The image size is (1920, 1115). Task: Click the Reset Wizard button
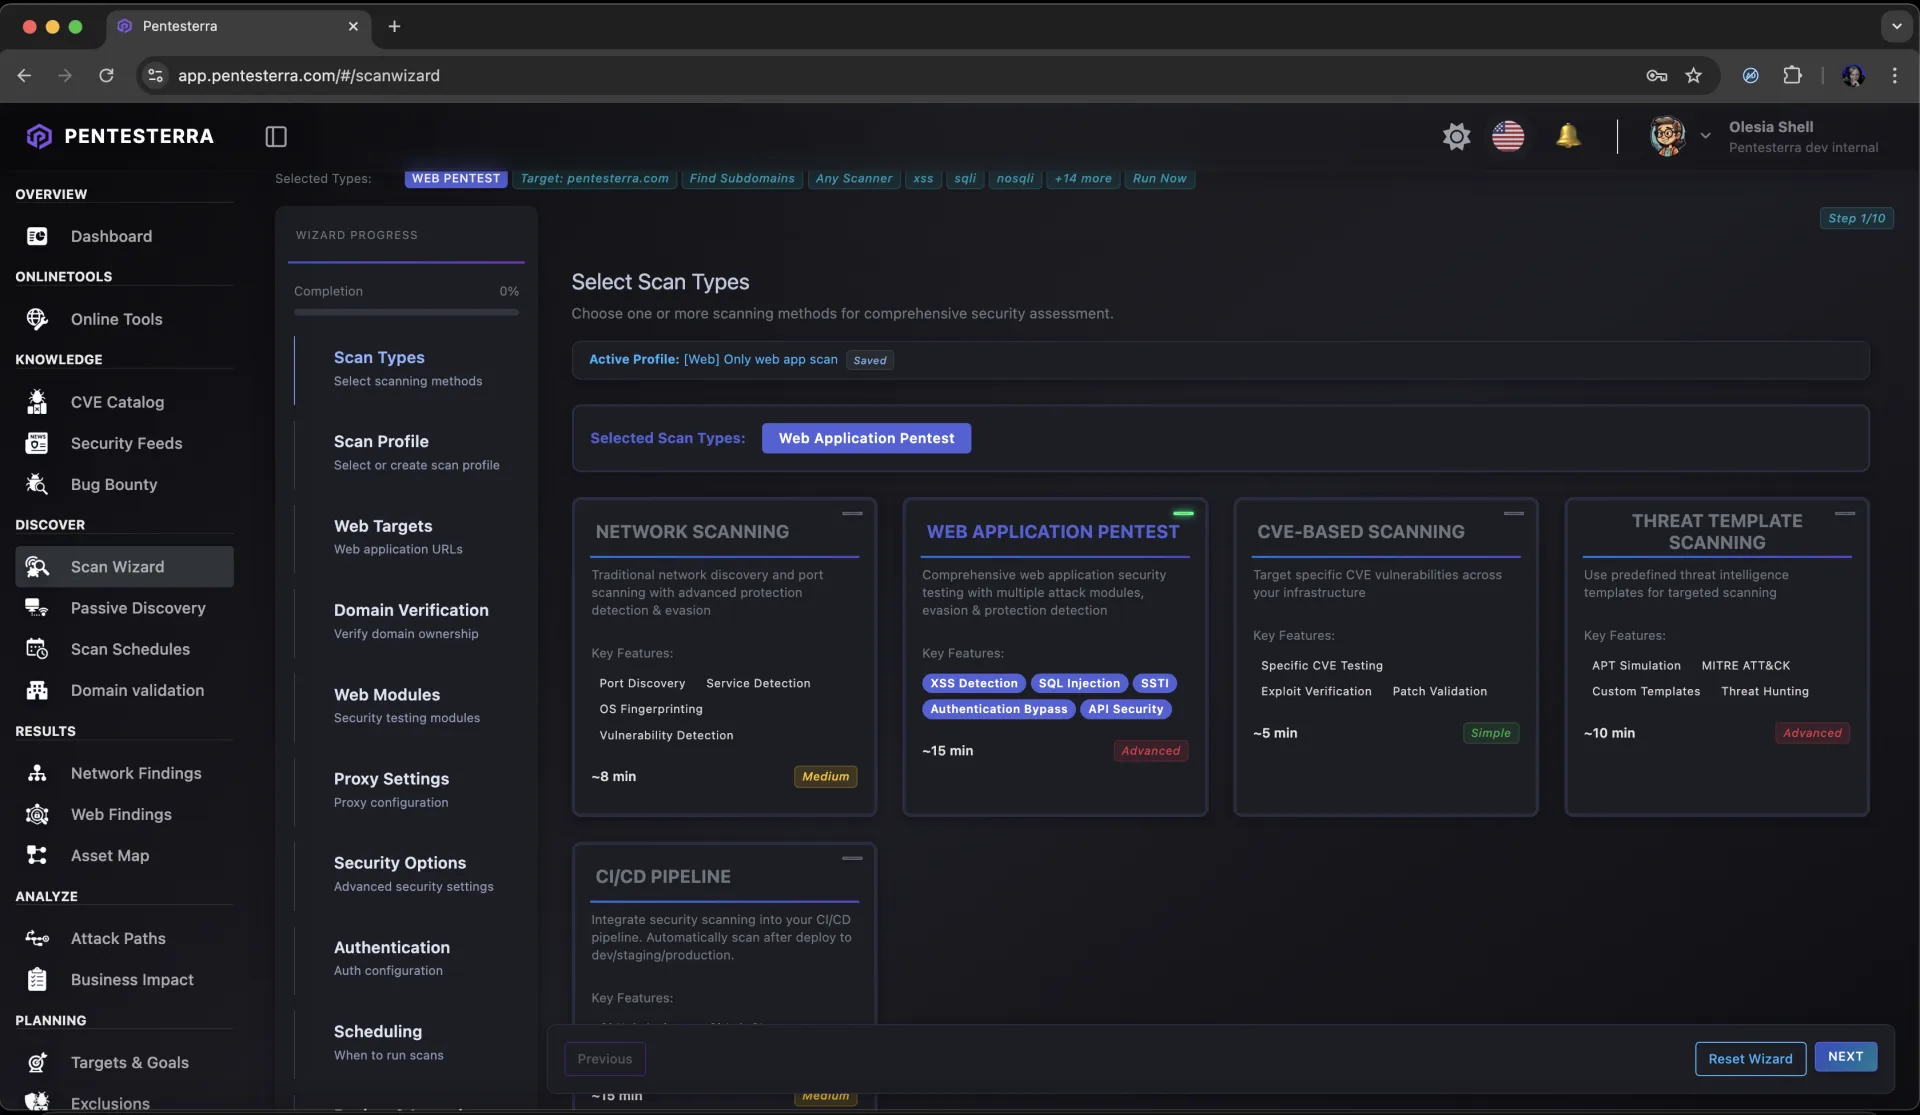pyautogui.click(x=1750, y=1059)
